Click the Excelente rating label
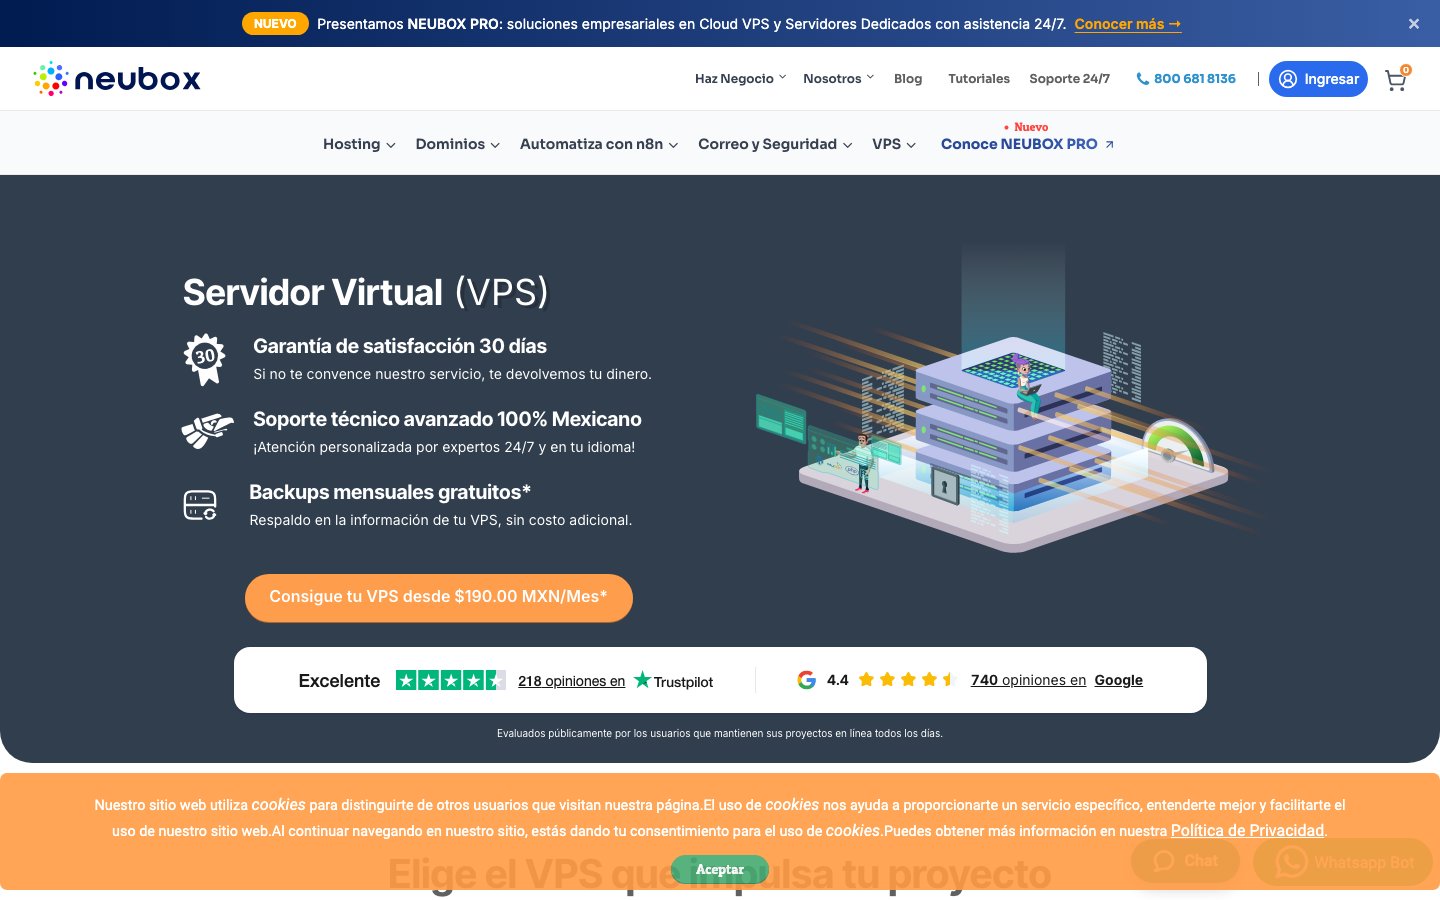1440x900 pixels. coord(339,681)
